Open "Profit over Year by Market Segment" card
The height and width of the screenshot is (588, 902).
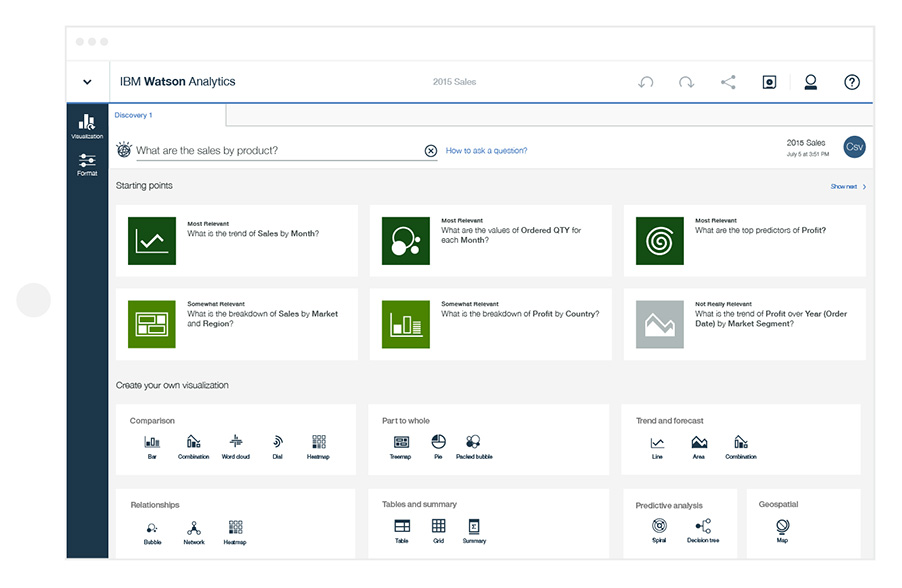tap(744, 324)
